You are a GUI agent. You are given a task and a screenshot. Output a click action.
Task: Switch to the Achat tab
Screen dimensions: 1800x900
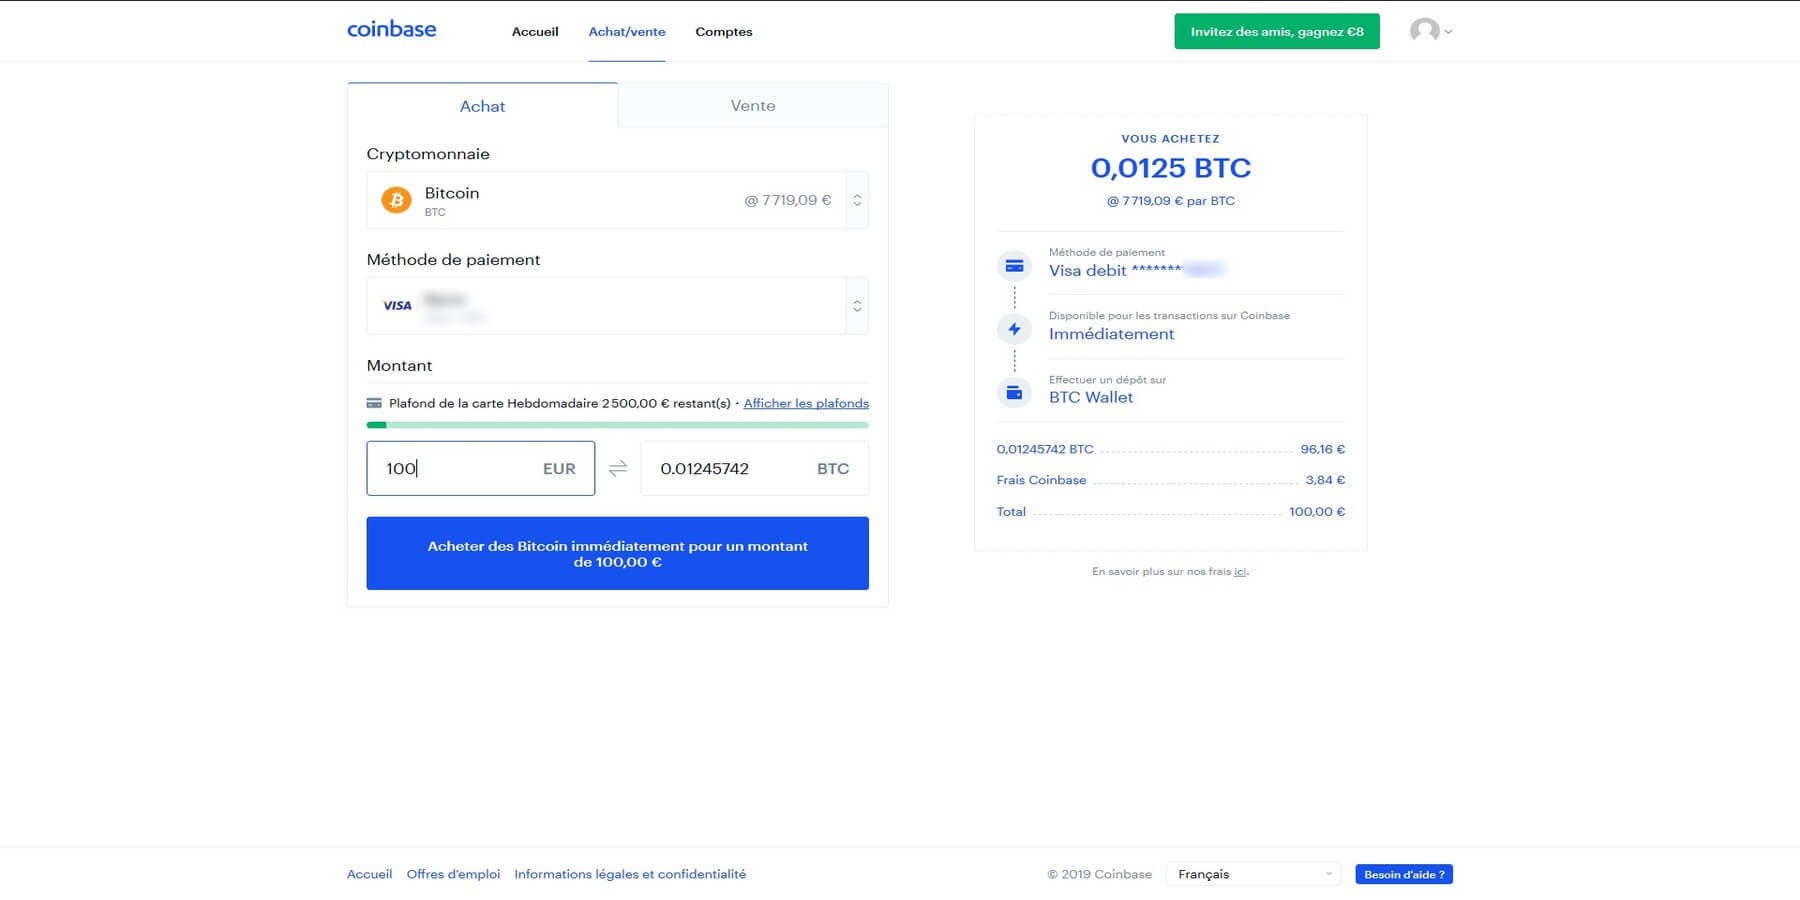coord(482,106)
